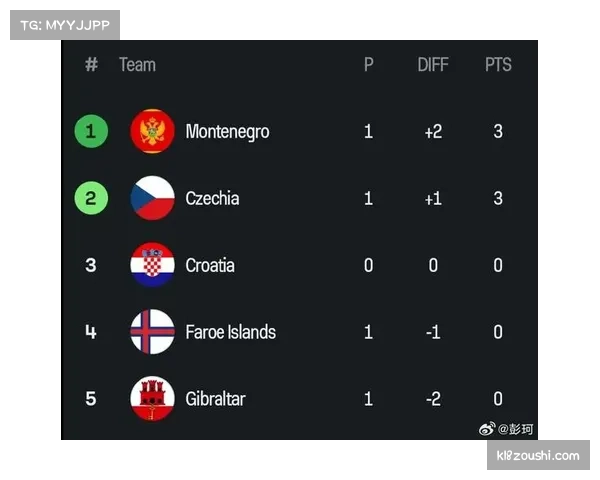Click the Czechia flag icon

coord(152,198)
